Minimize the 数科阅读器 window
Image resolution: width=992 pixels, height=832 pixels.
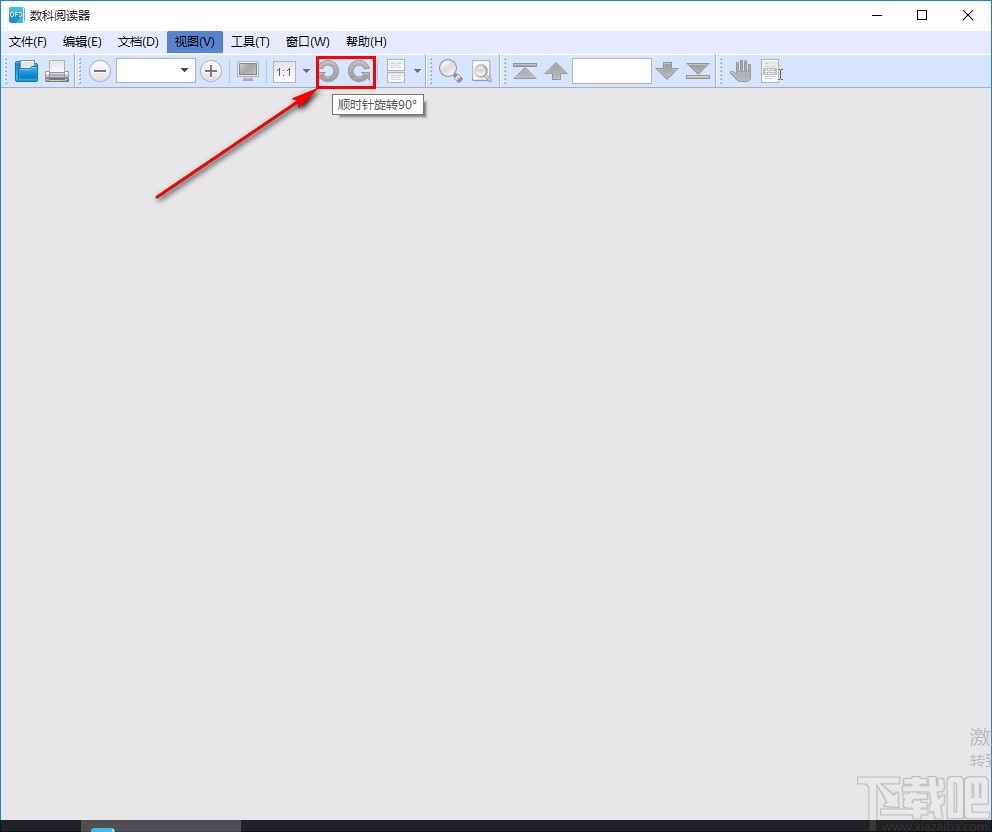[877, 15]
